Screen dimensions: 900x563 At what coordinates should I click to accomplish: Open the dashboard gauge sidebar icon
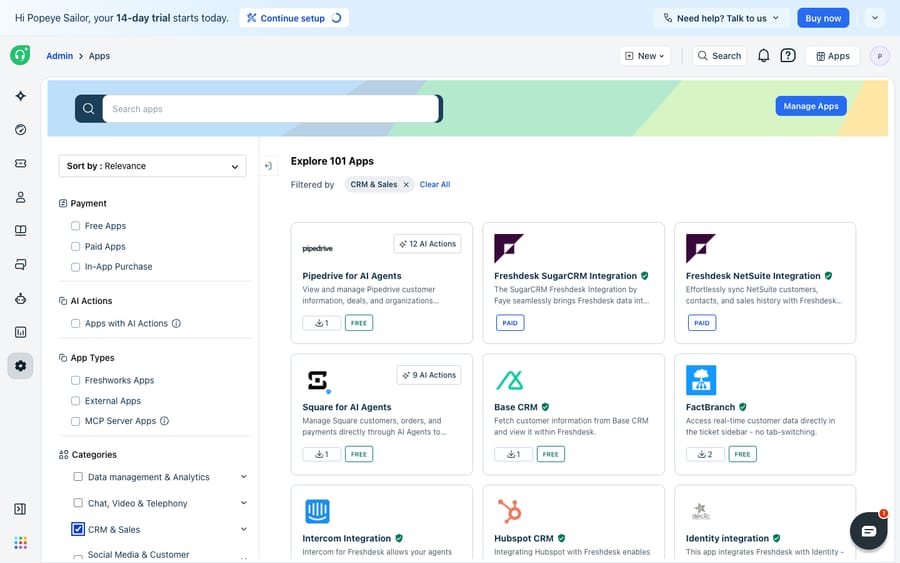21,130
